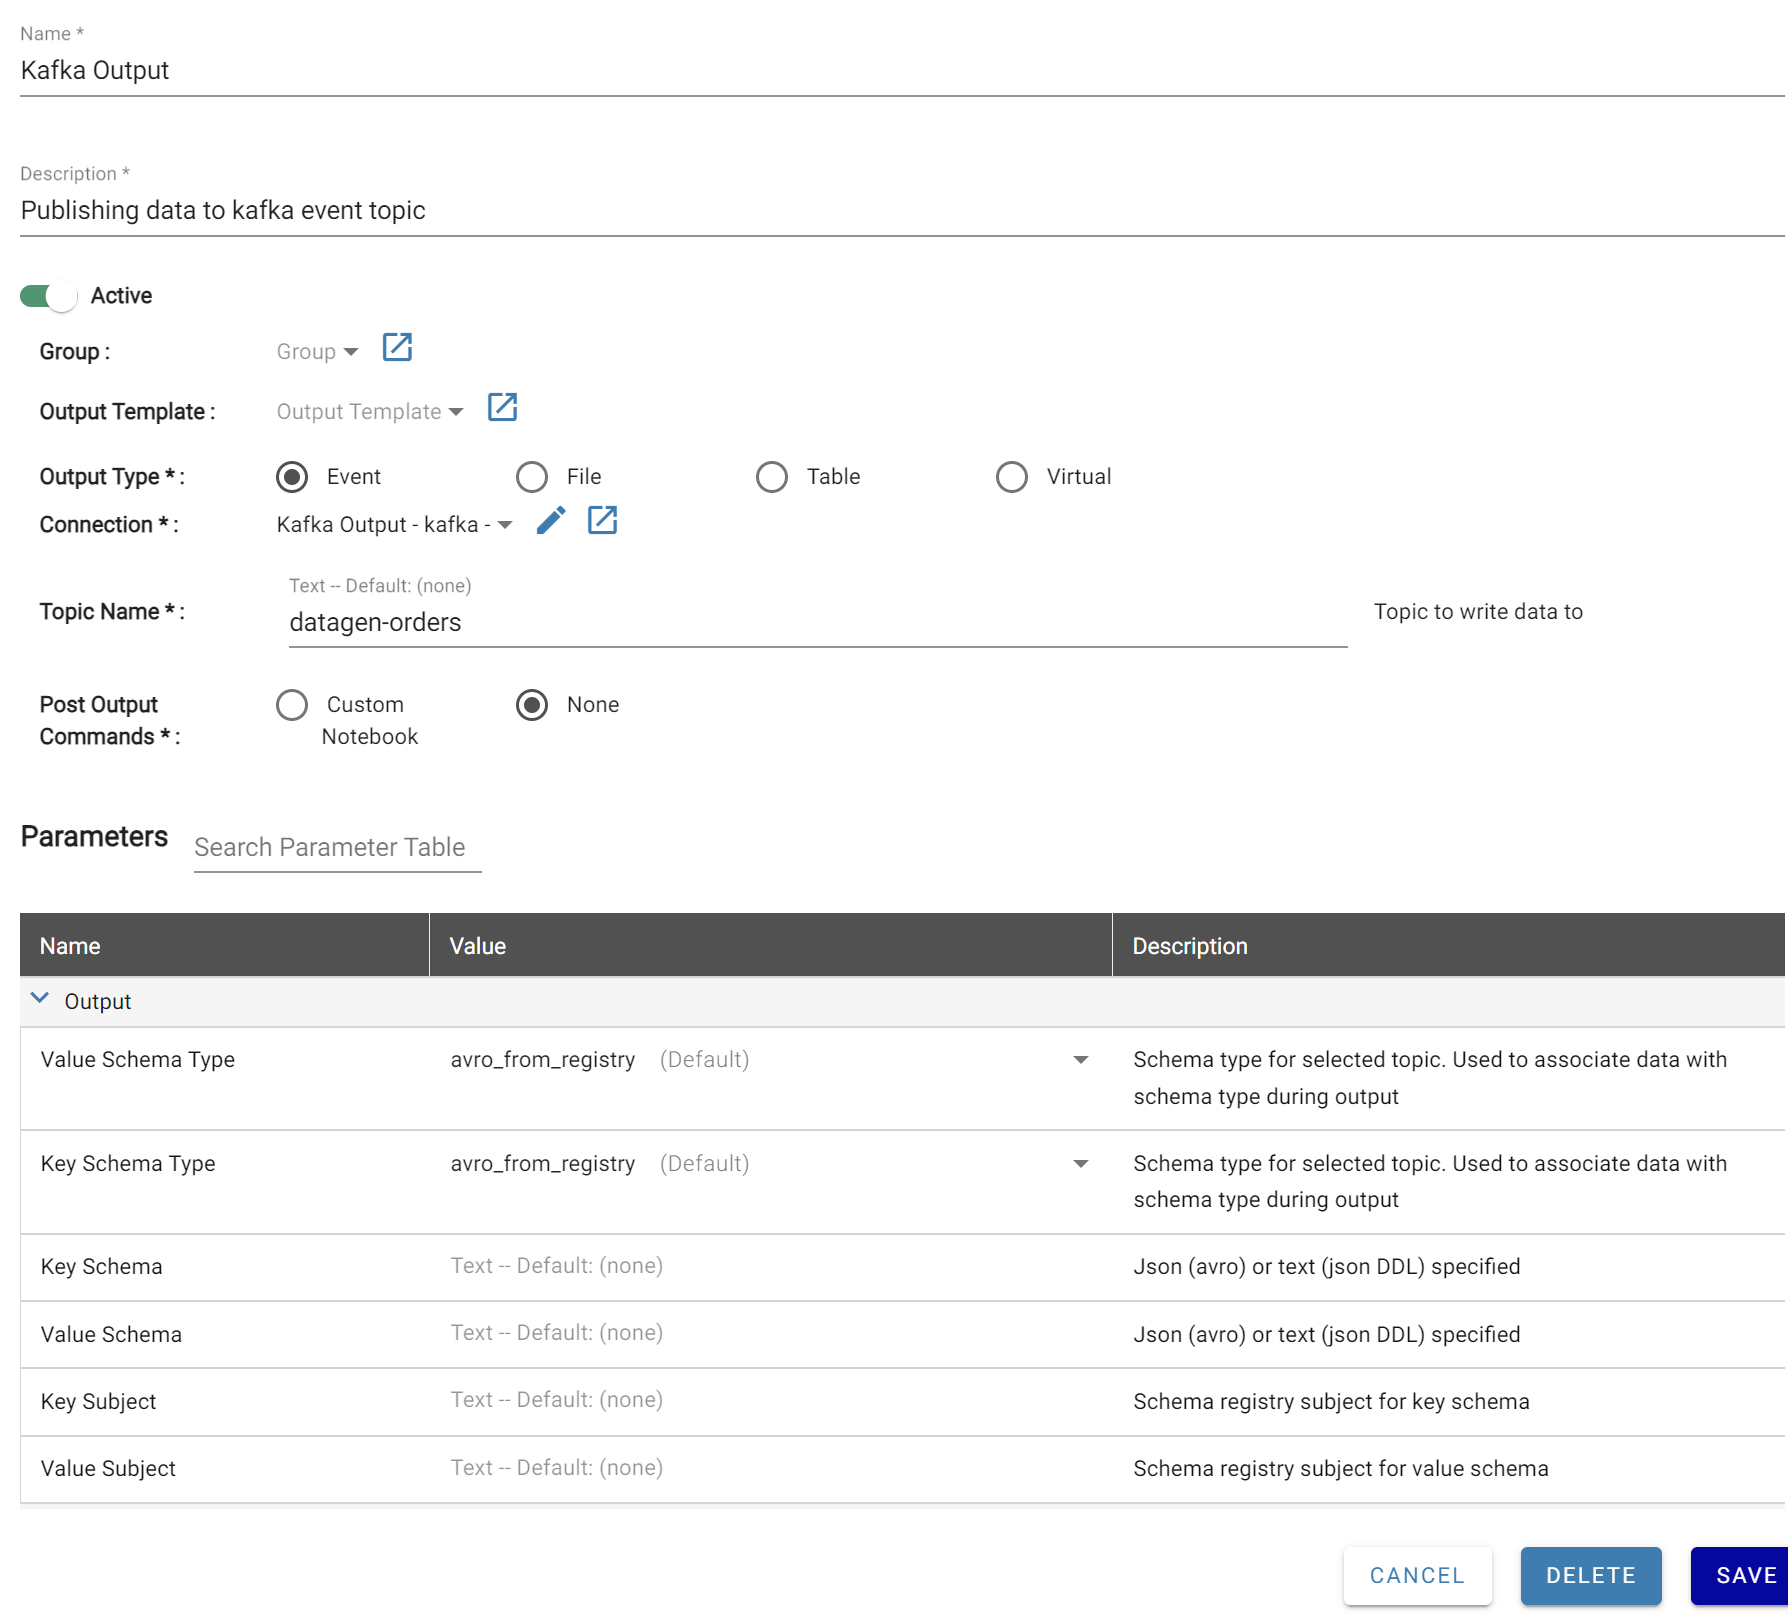1788x1618 pixels.
Task: Click the Value column header
Action: click(771, 945)
